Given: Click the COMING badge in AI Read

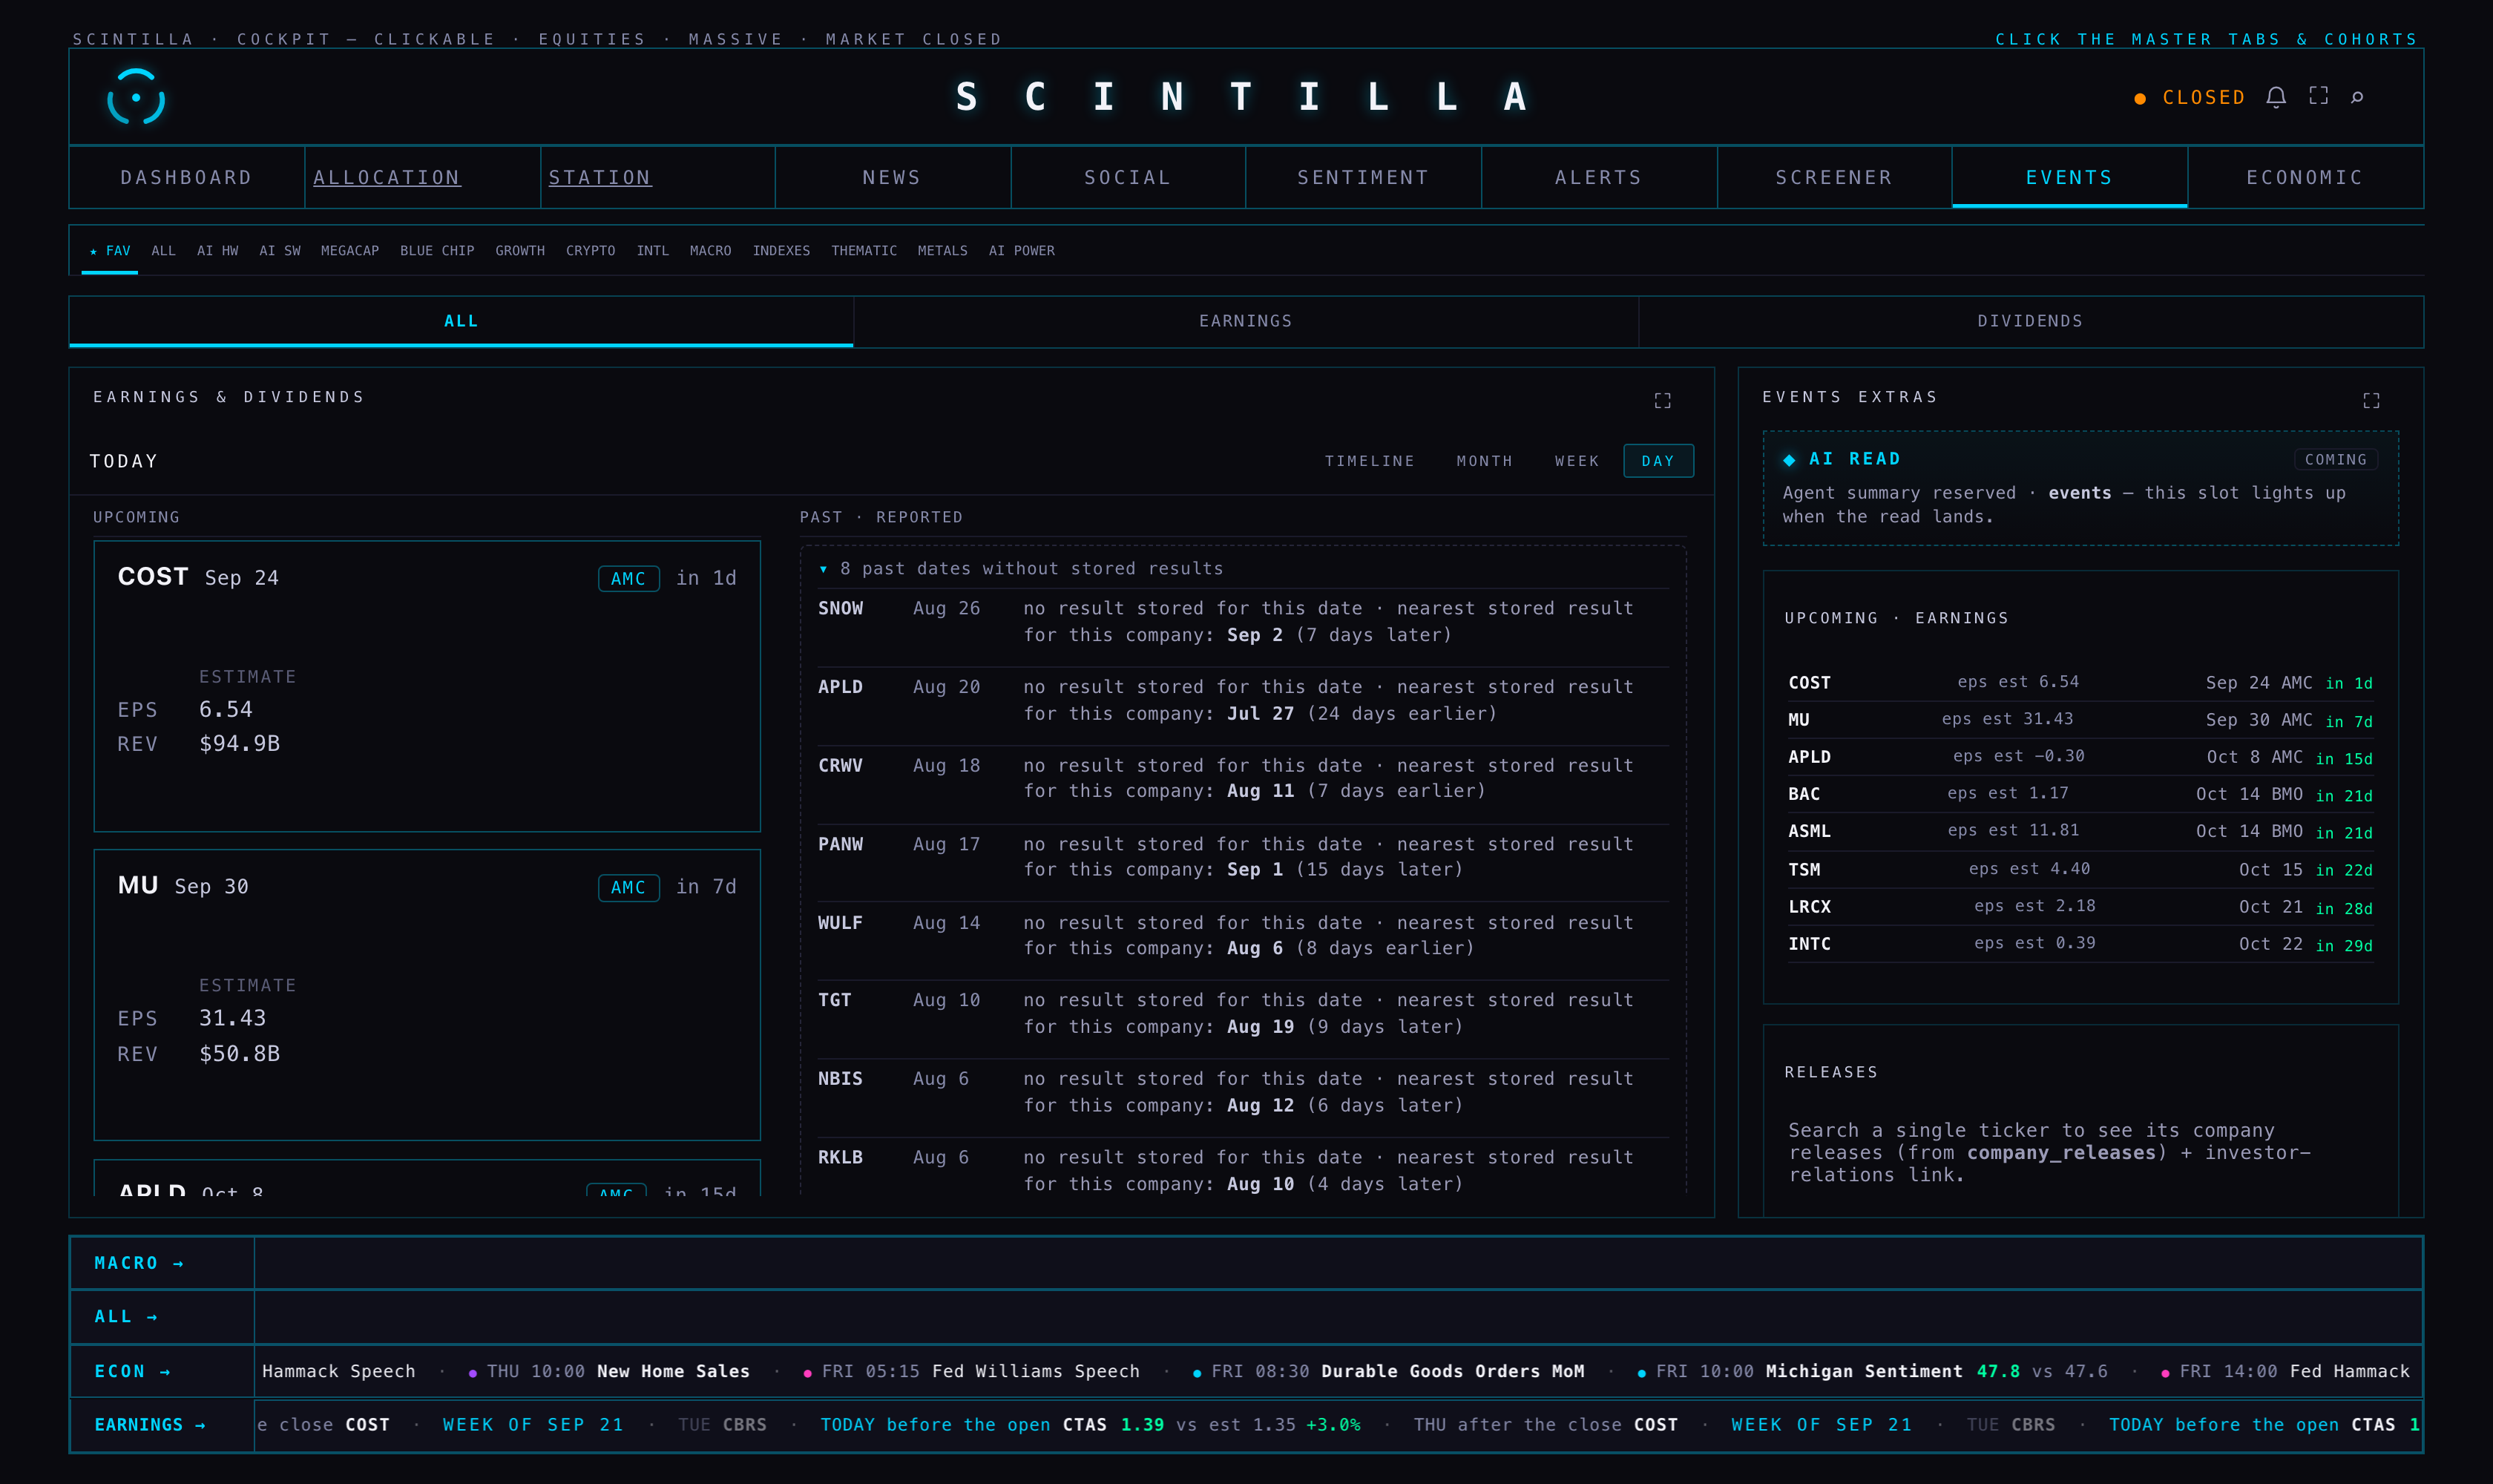Looking at the screenshot, I should pyautogui.click(x=2335, y=459).
